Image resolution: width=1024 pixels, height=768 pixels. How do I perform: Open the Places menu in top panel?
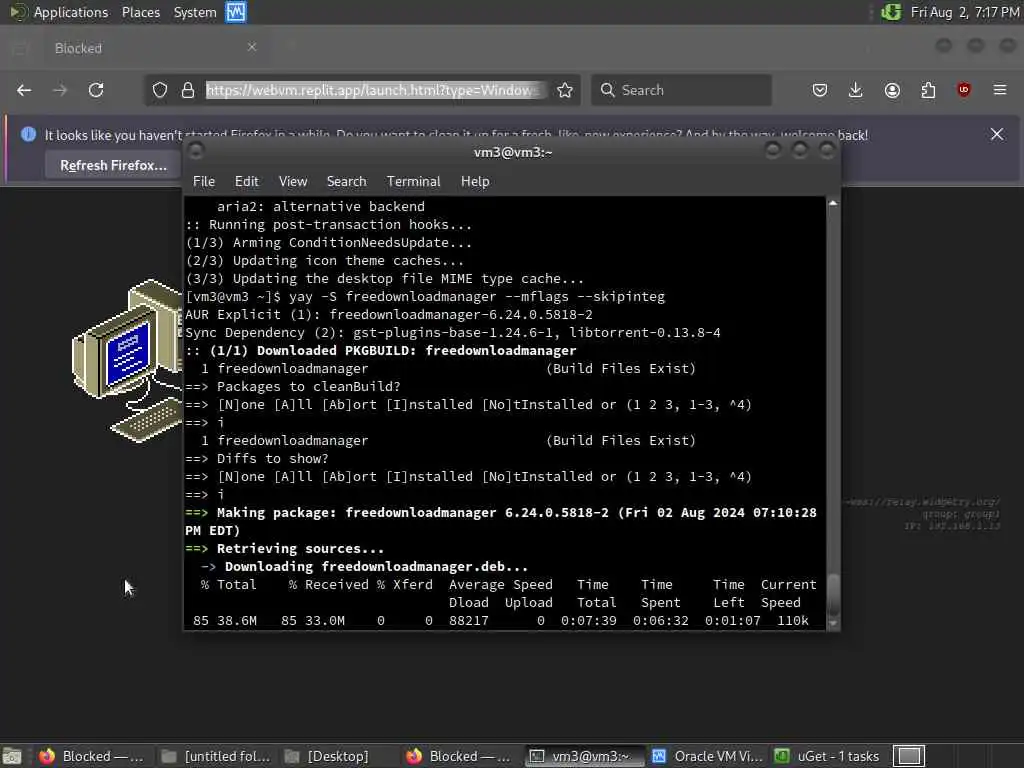click(x=140, y=12)
